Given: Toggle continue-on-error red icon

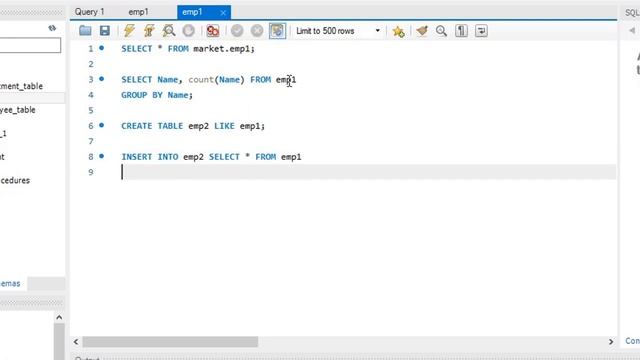Looking at the screenshot, I should (213, 31).
